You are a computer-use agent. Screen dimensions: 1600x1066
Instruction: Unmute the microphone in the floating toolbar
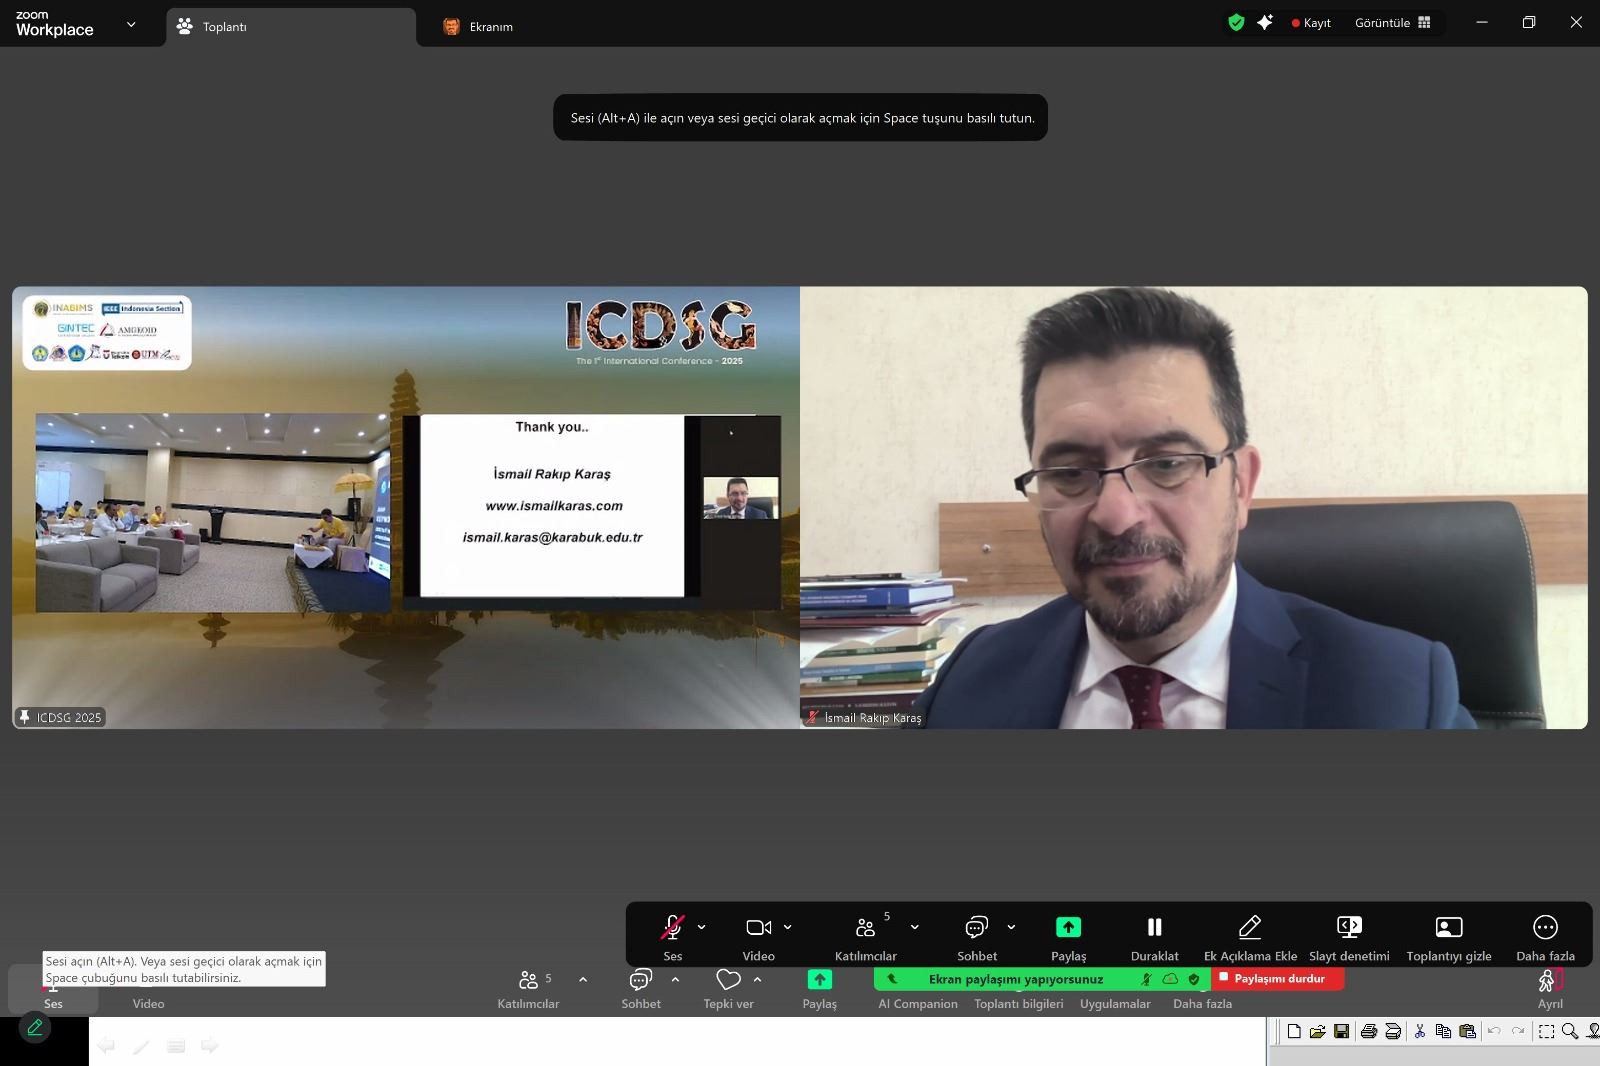[672, 928]
